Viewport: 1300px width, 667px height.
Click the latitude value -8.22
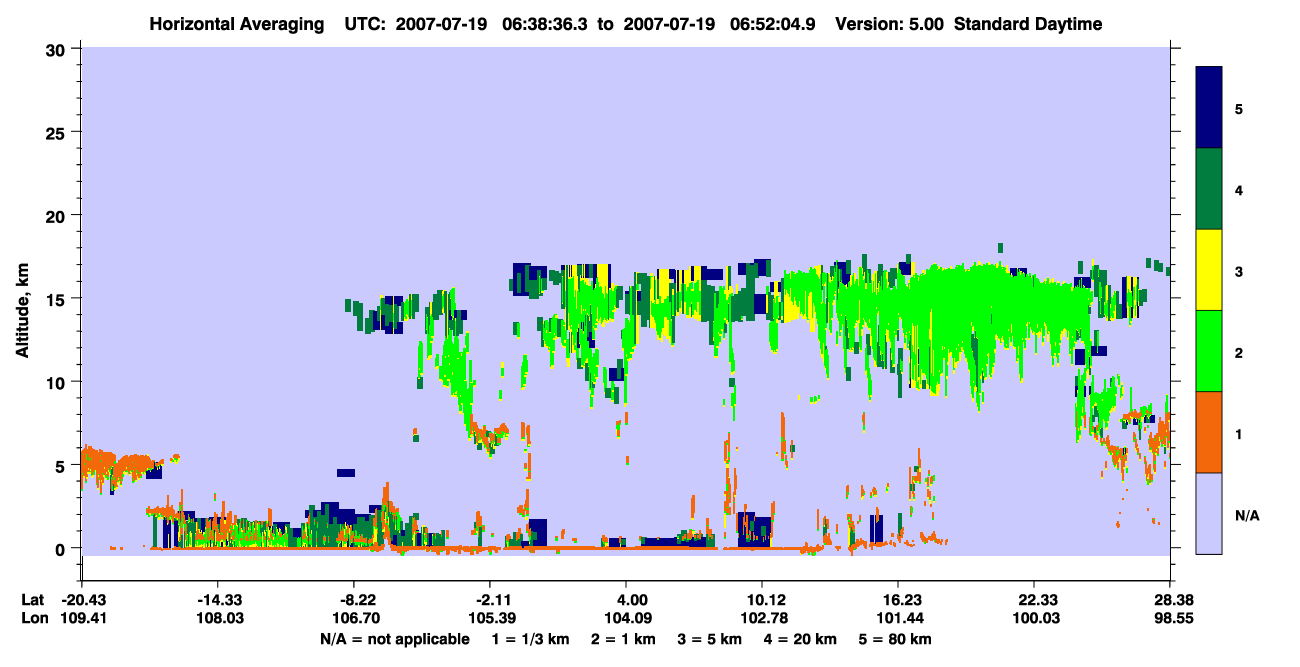(x=358, y=600)
